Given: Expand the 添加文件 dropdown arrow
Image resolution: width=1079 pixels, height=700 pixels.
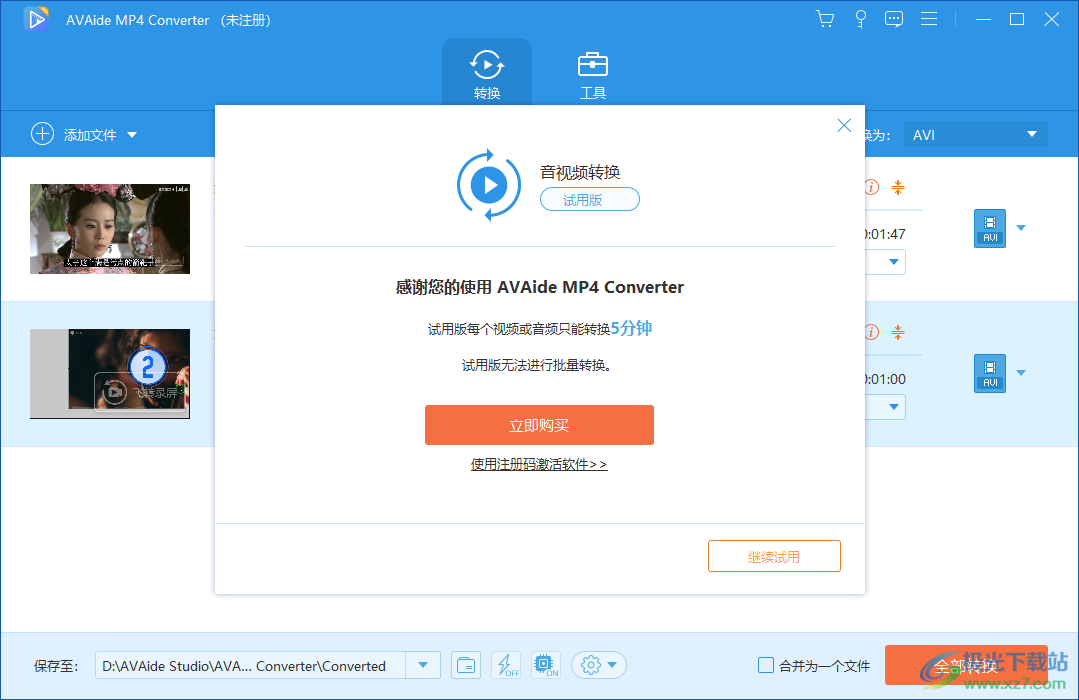Looking at the screenshot, I should click(132, 135).
